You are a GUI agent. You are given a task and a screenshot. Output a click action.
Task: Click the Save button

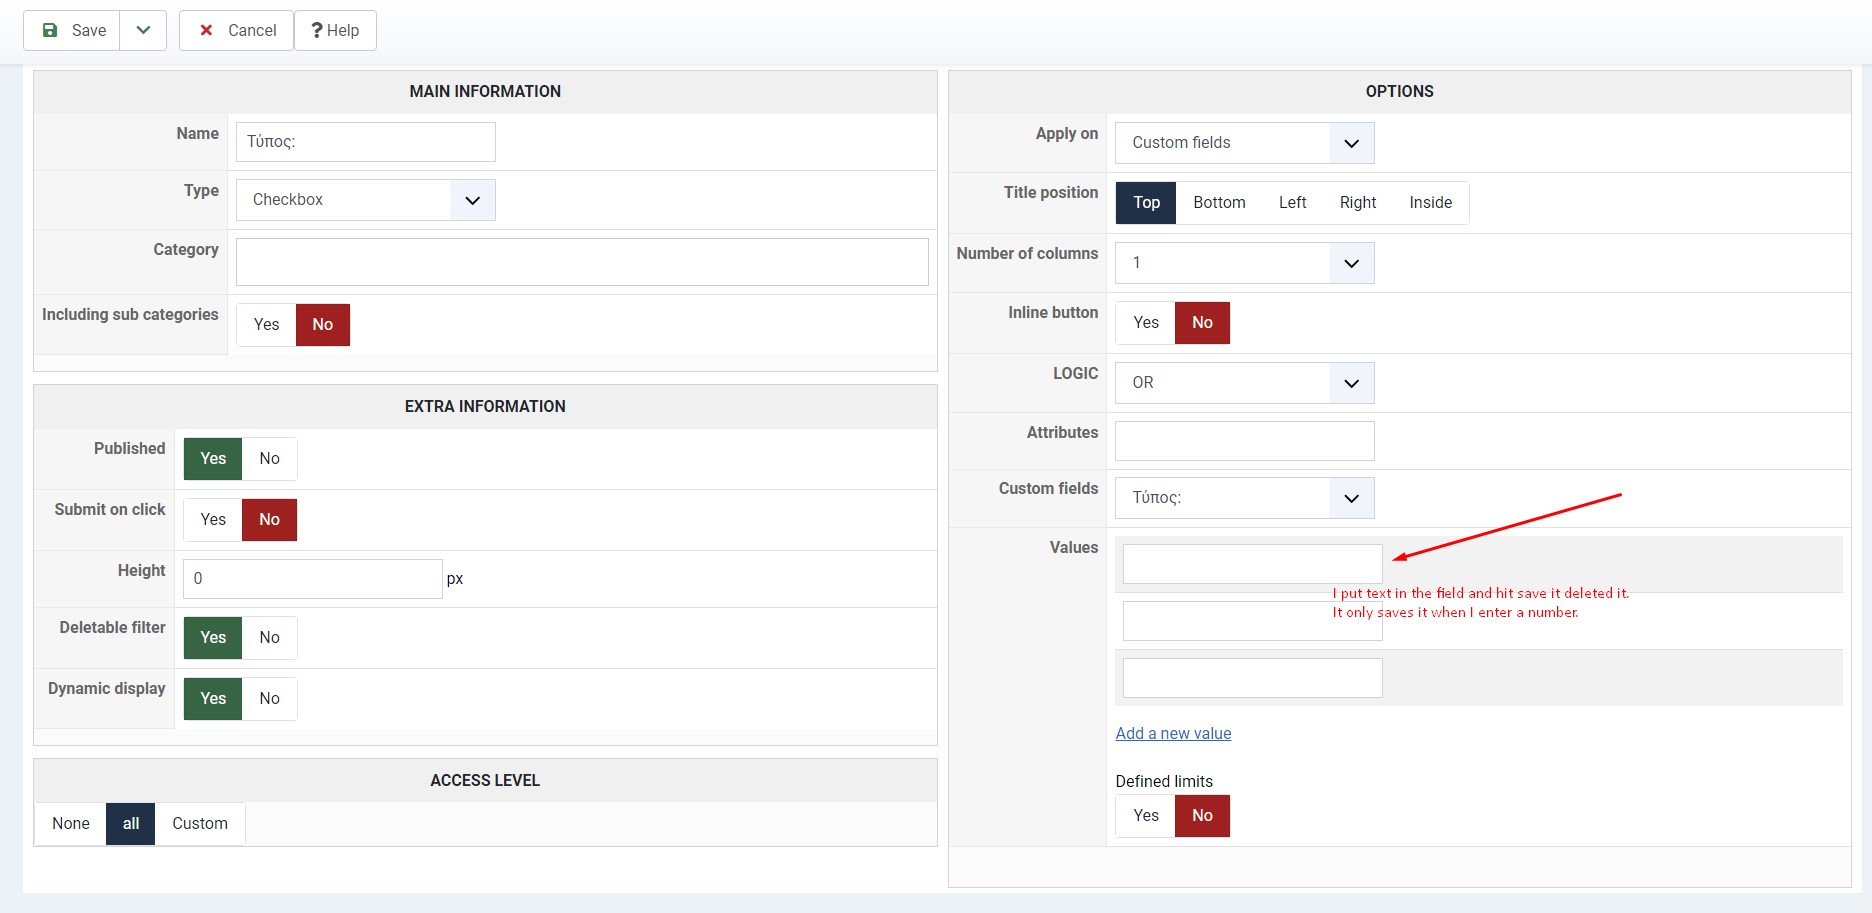(x=73, y=30)
